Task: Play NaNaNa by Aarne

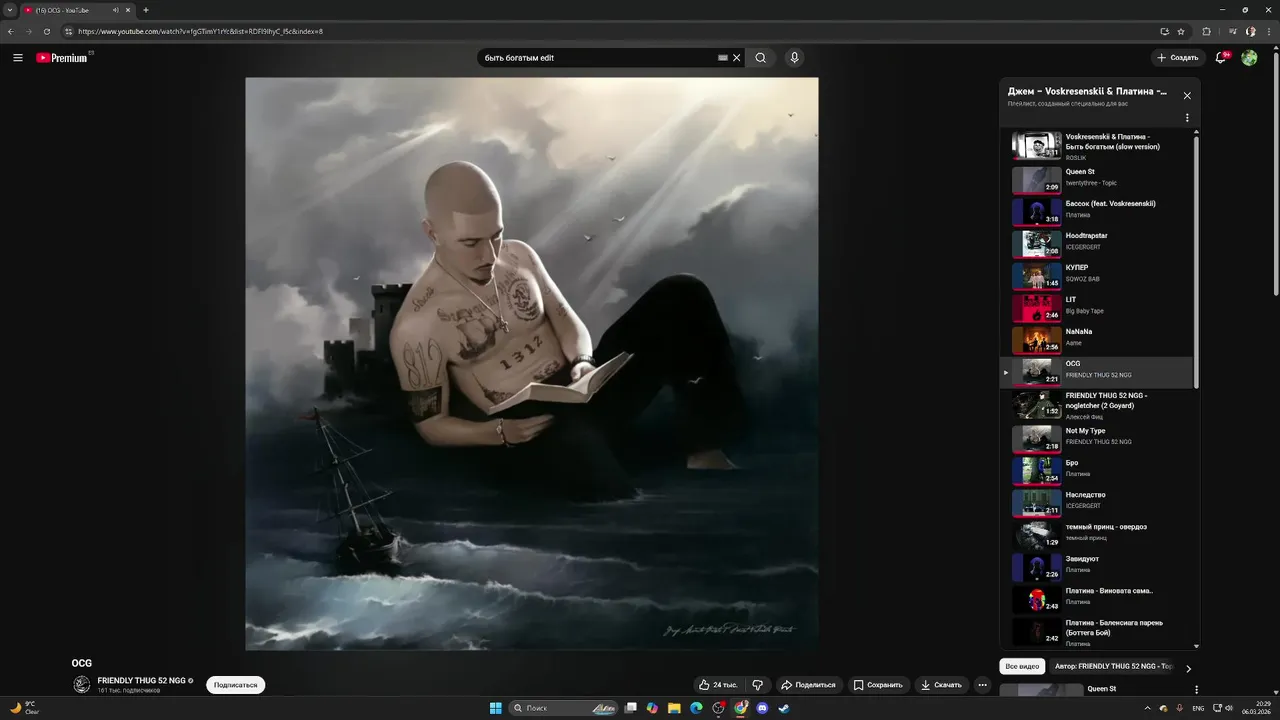Action: click(x=1097, y=340)
